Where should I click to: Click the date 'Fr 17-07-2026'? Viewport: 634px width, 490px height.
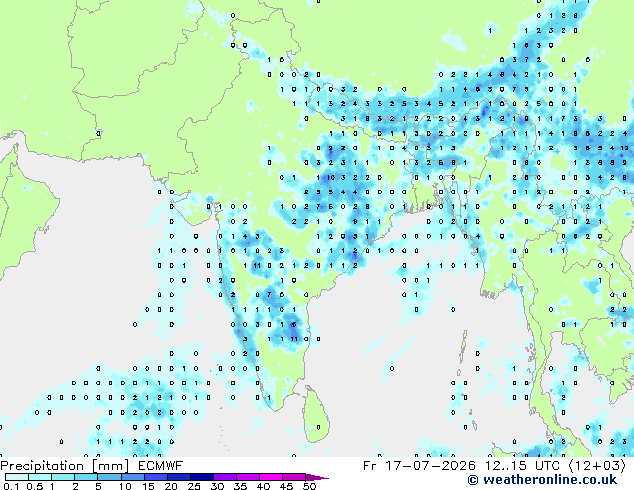[419, 466]
